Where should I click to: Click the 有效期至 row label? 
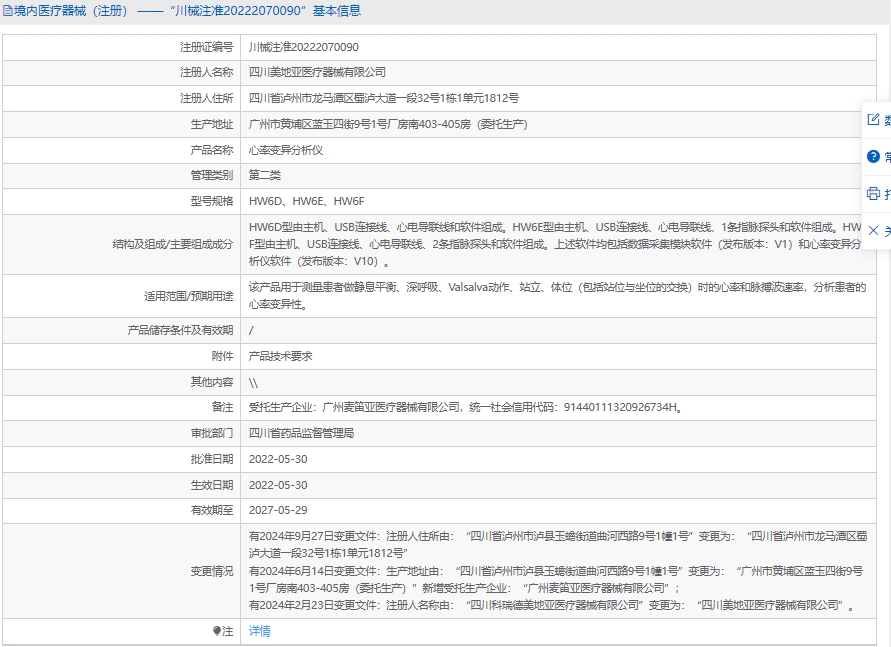(212, 510)
